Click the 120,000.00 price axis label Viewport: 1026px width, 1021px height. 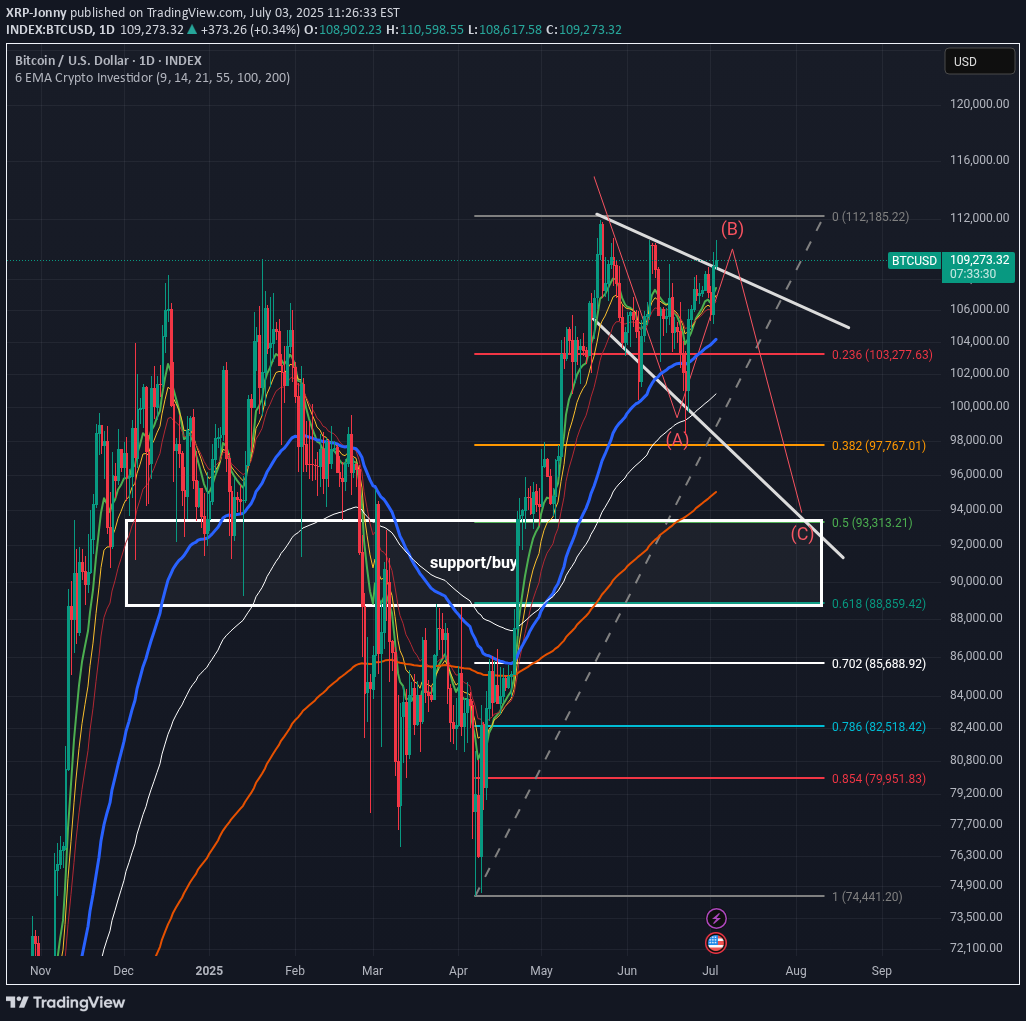[x=980, y=104]
